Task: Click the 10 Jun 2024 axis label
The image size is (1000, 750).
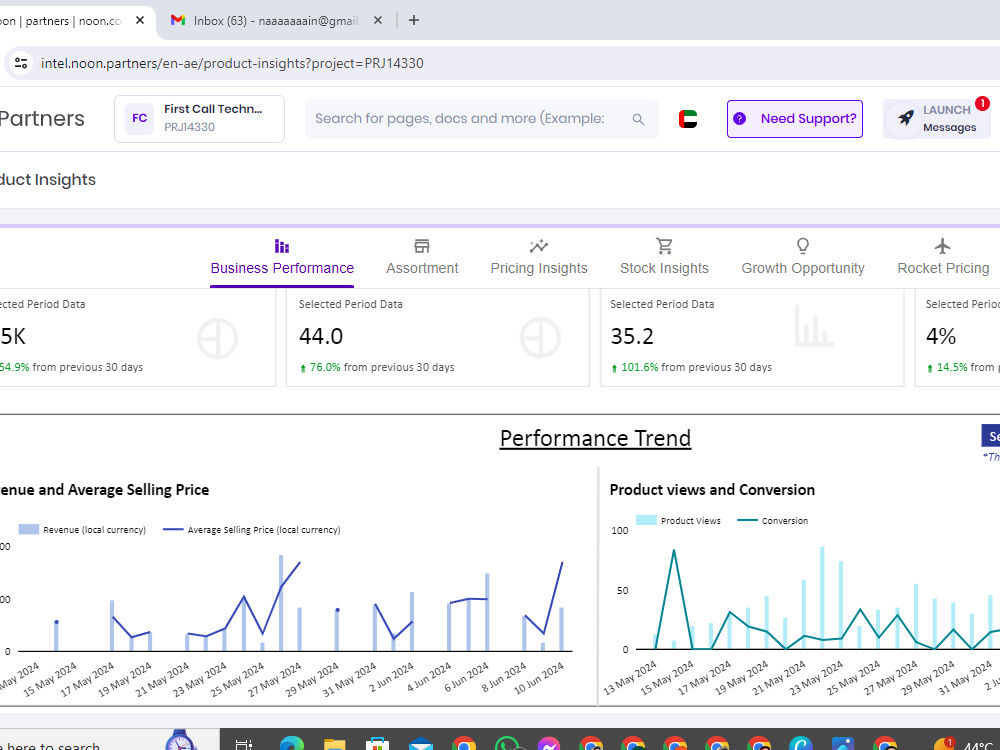Action: 540,678
